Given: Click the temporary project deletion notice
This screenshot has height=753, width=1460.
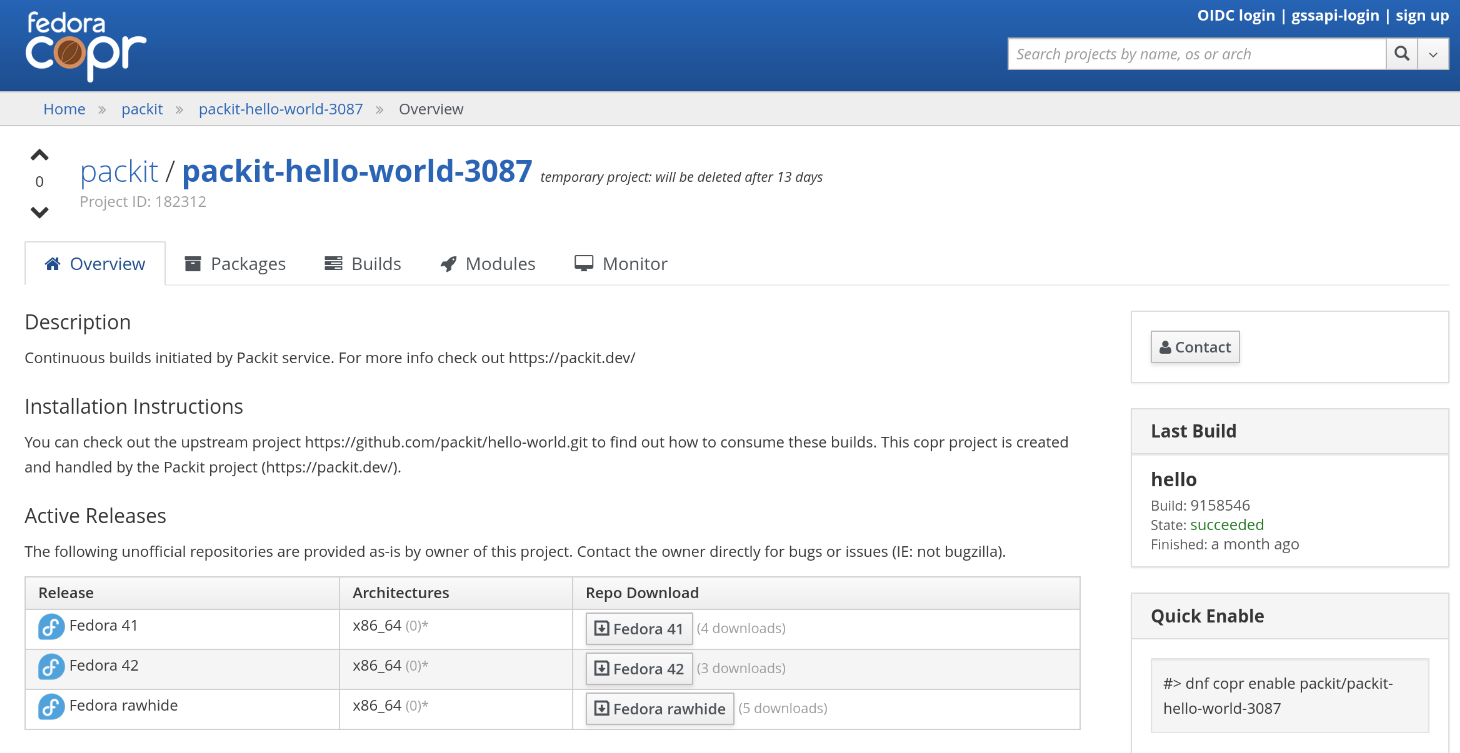Looking at the screenshot, I should pos(681,177).
